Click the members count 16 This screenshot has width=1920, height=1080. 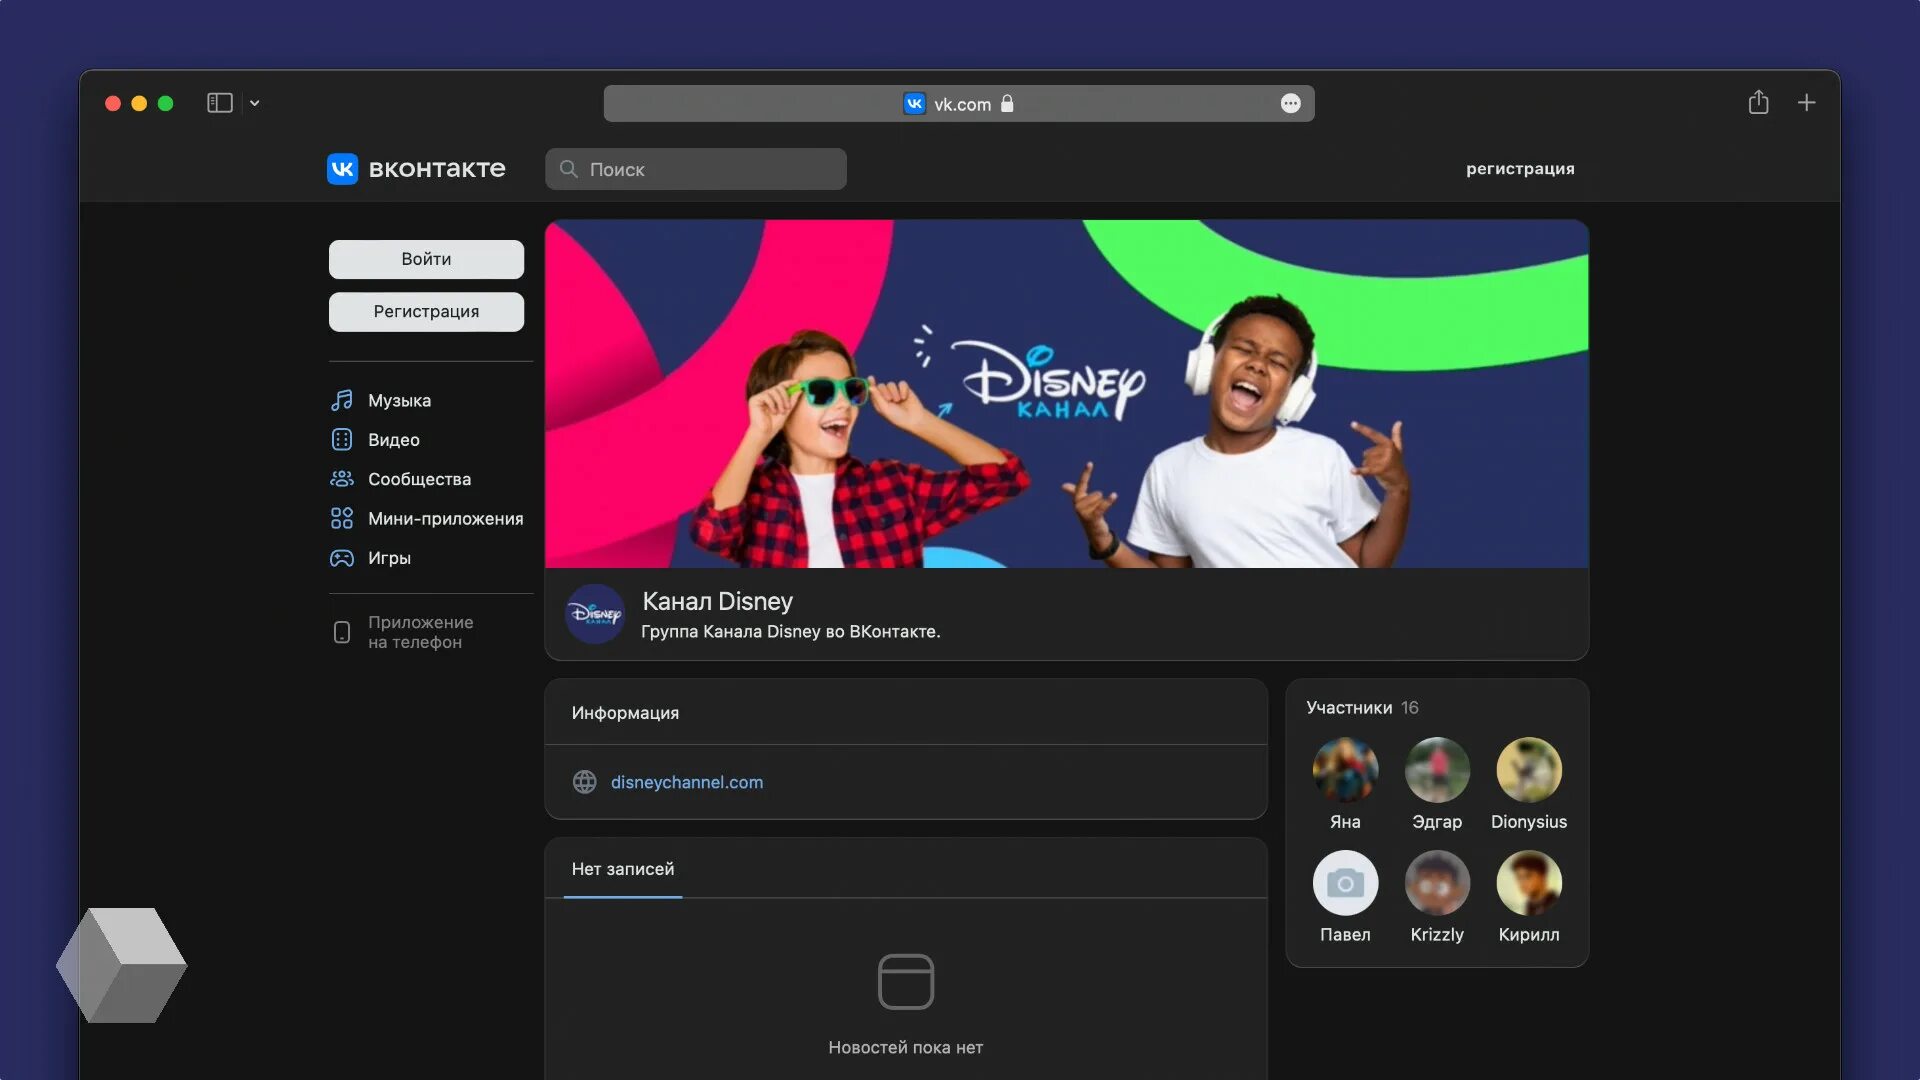click(1410, 708)
